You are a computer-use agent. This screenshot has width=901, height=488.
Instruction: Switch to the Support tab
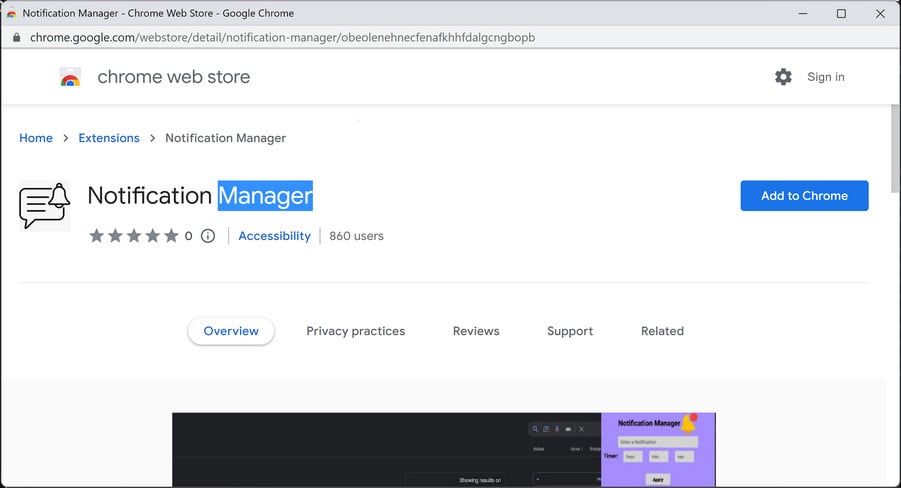click(570, 331)
